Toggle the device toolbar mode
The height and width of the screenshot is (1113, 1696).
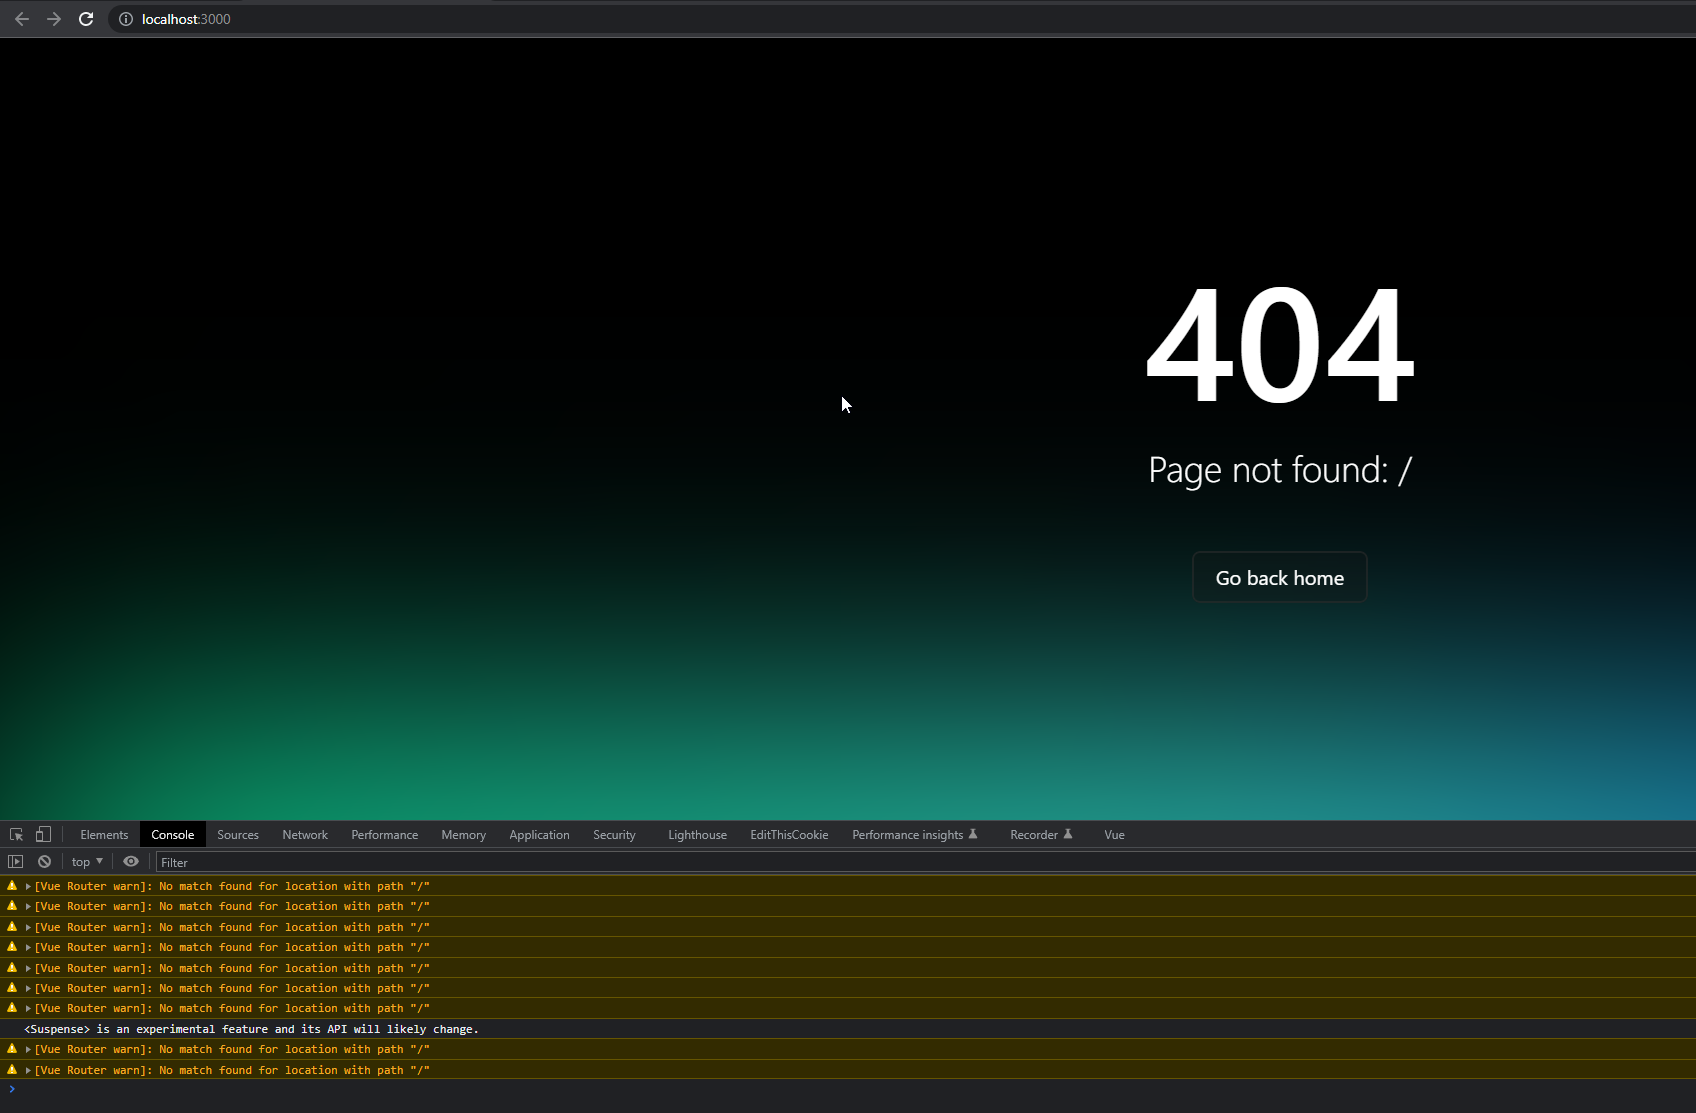tap(42, 834)
